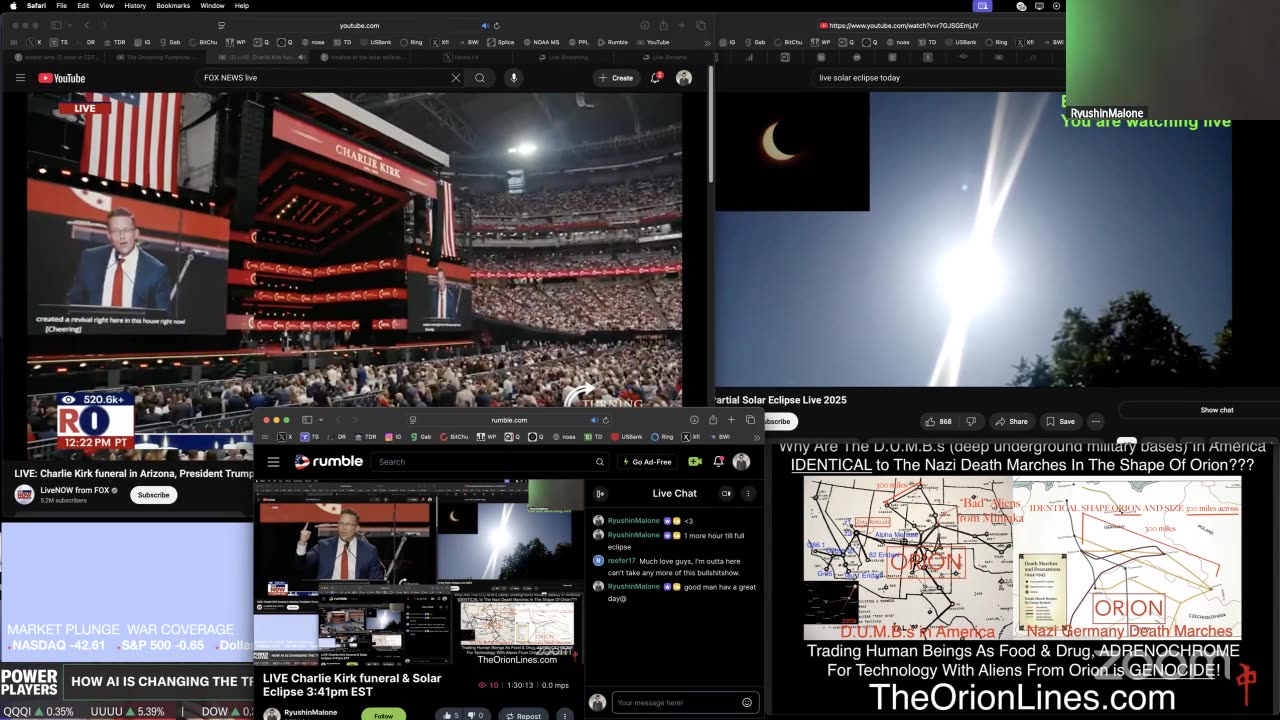
Task: Open the YouTube hamburger guide menu
Action: (x=19, y=78)
